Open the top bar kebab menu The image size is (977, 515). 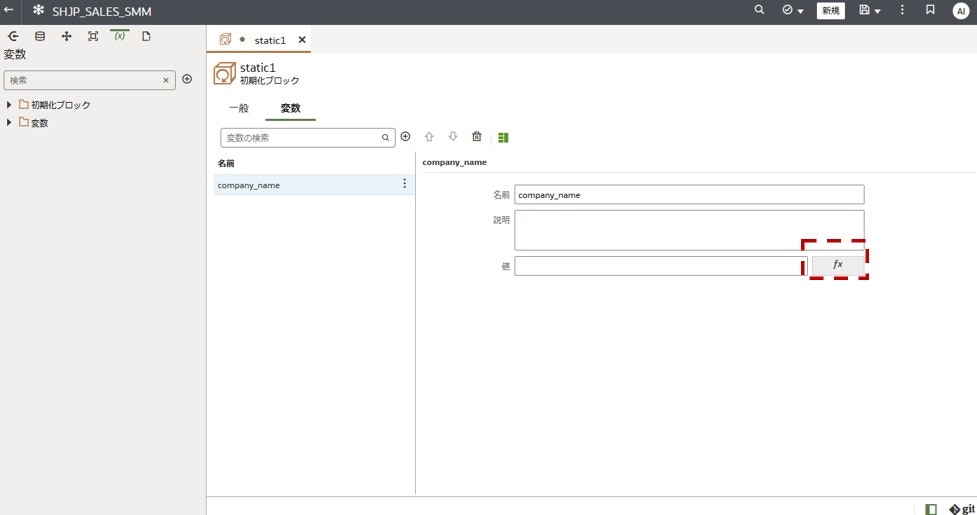[902, 10]
